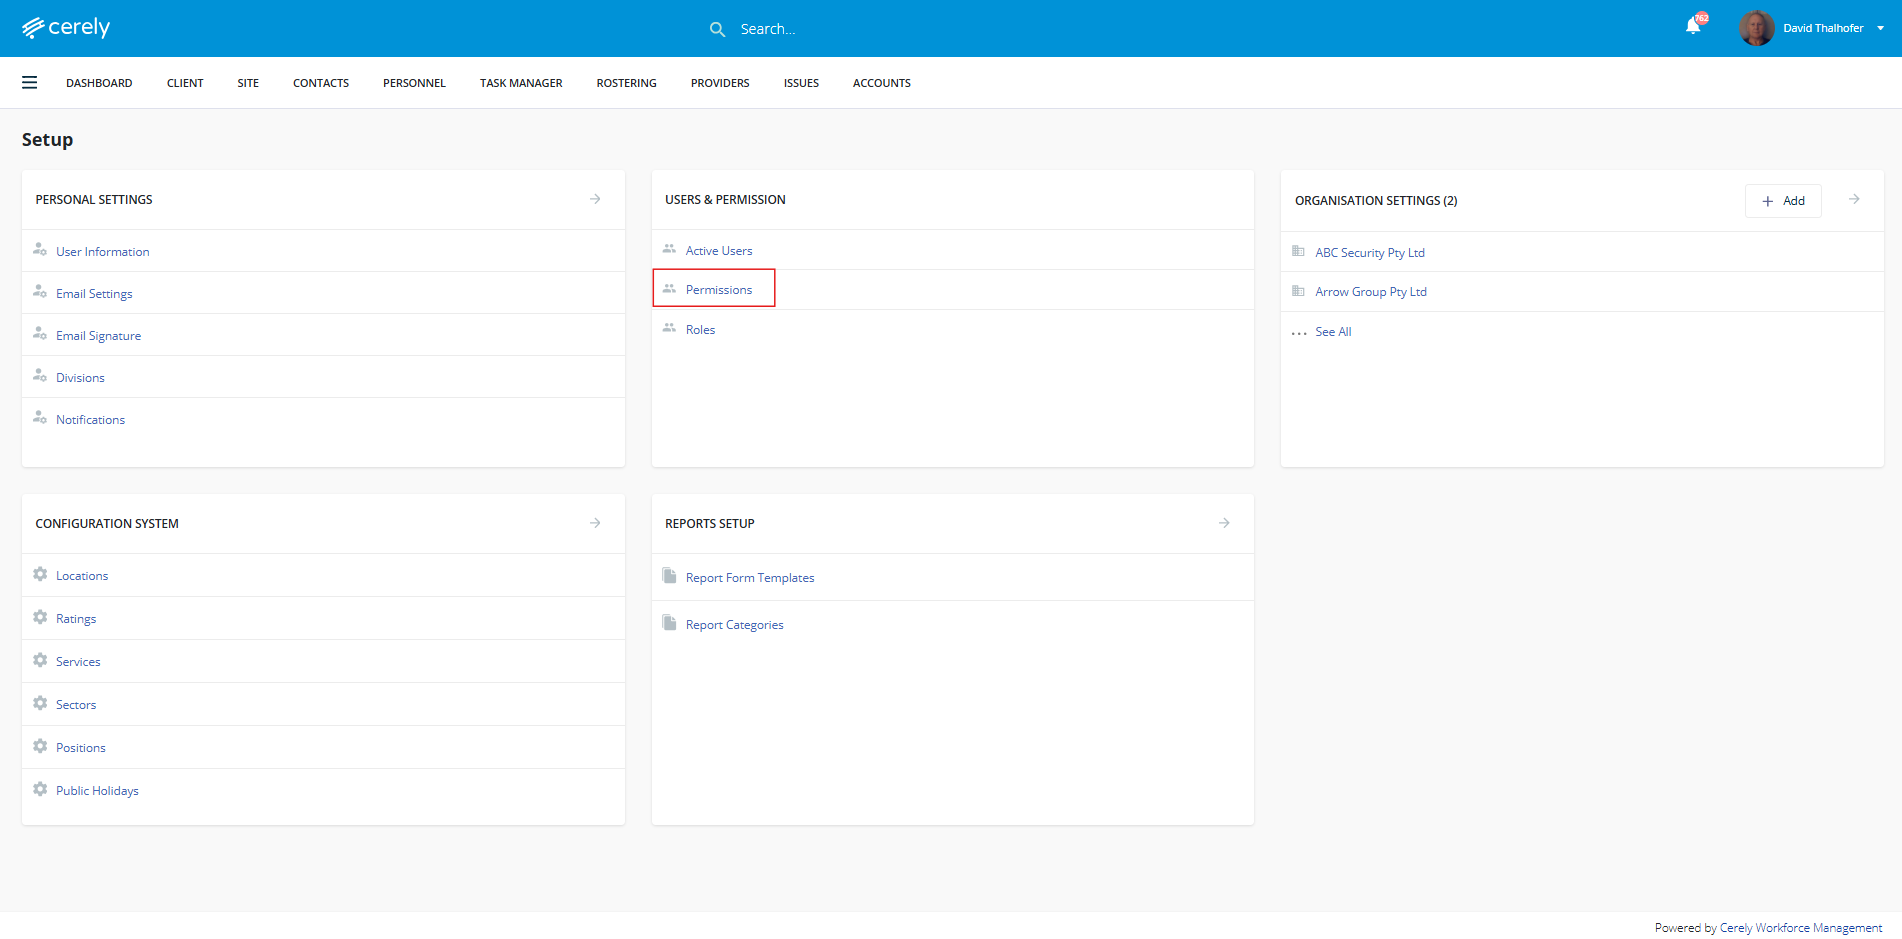Click the Cerely logo
The height and width of the screenshot is (939, 1902).
(x=66, y=28)
